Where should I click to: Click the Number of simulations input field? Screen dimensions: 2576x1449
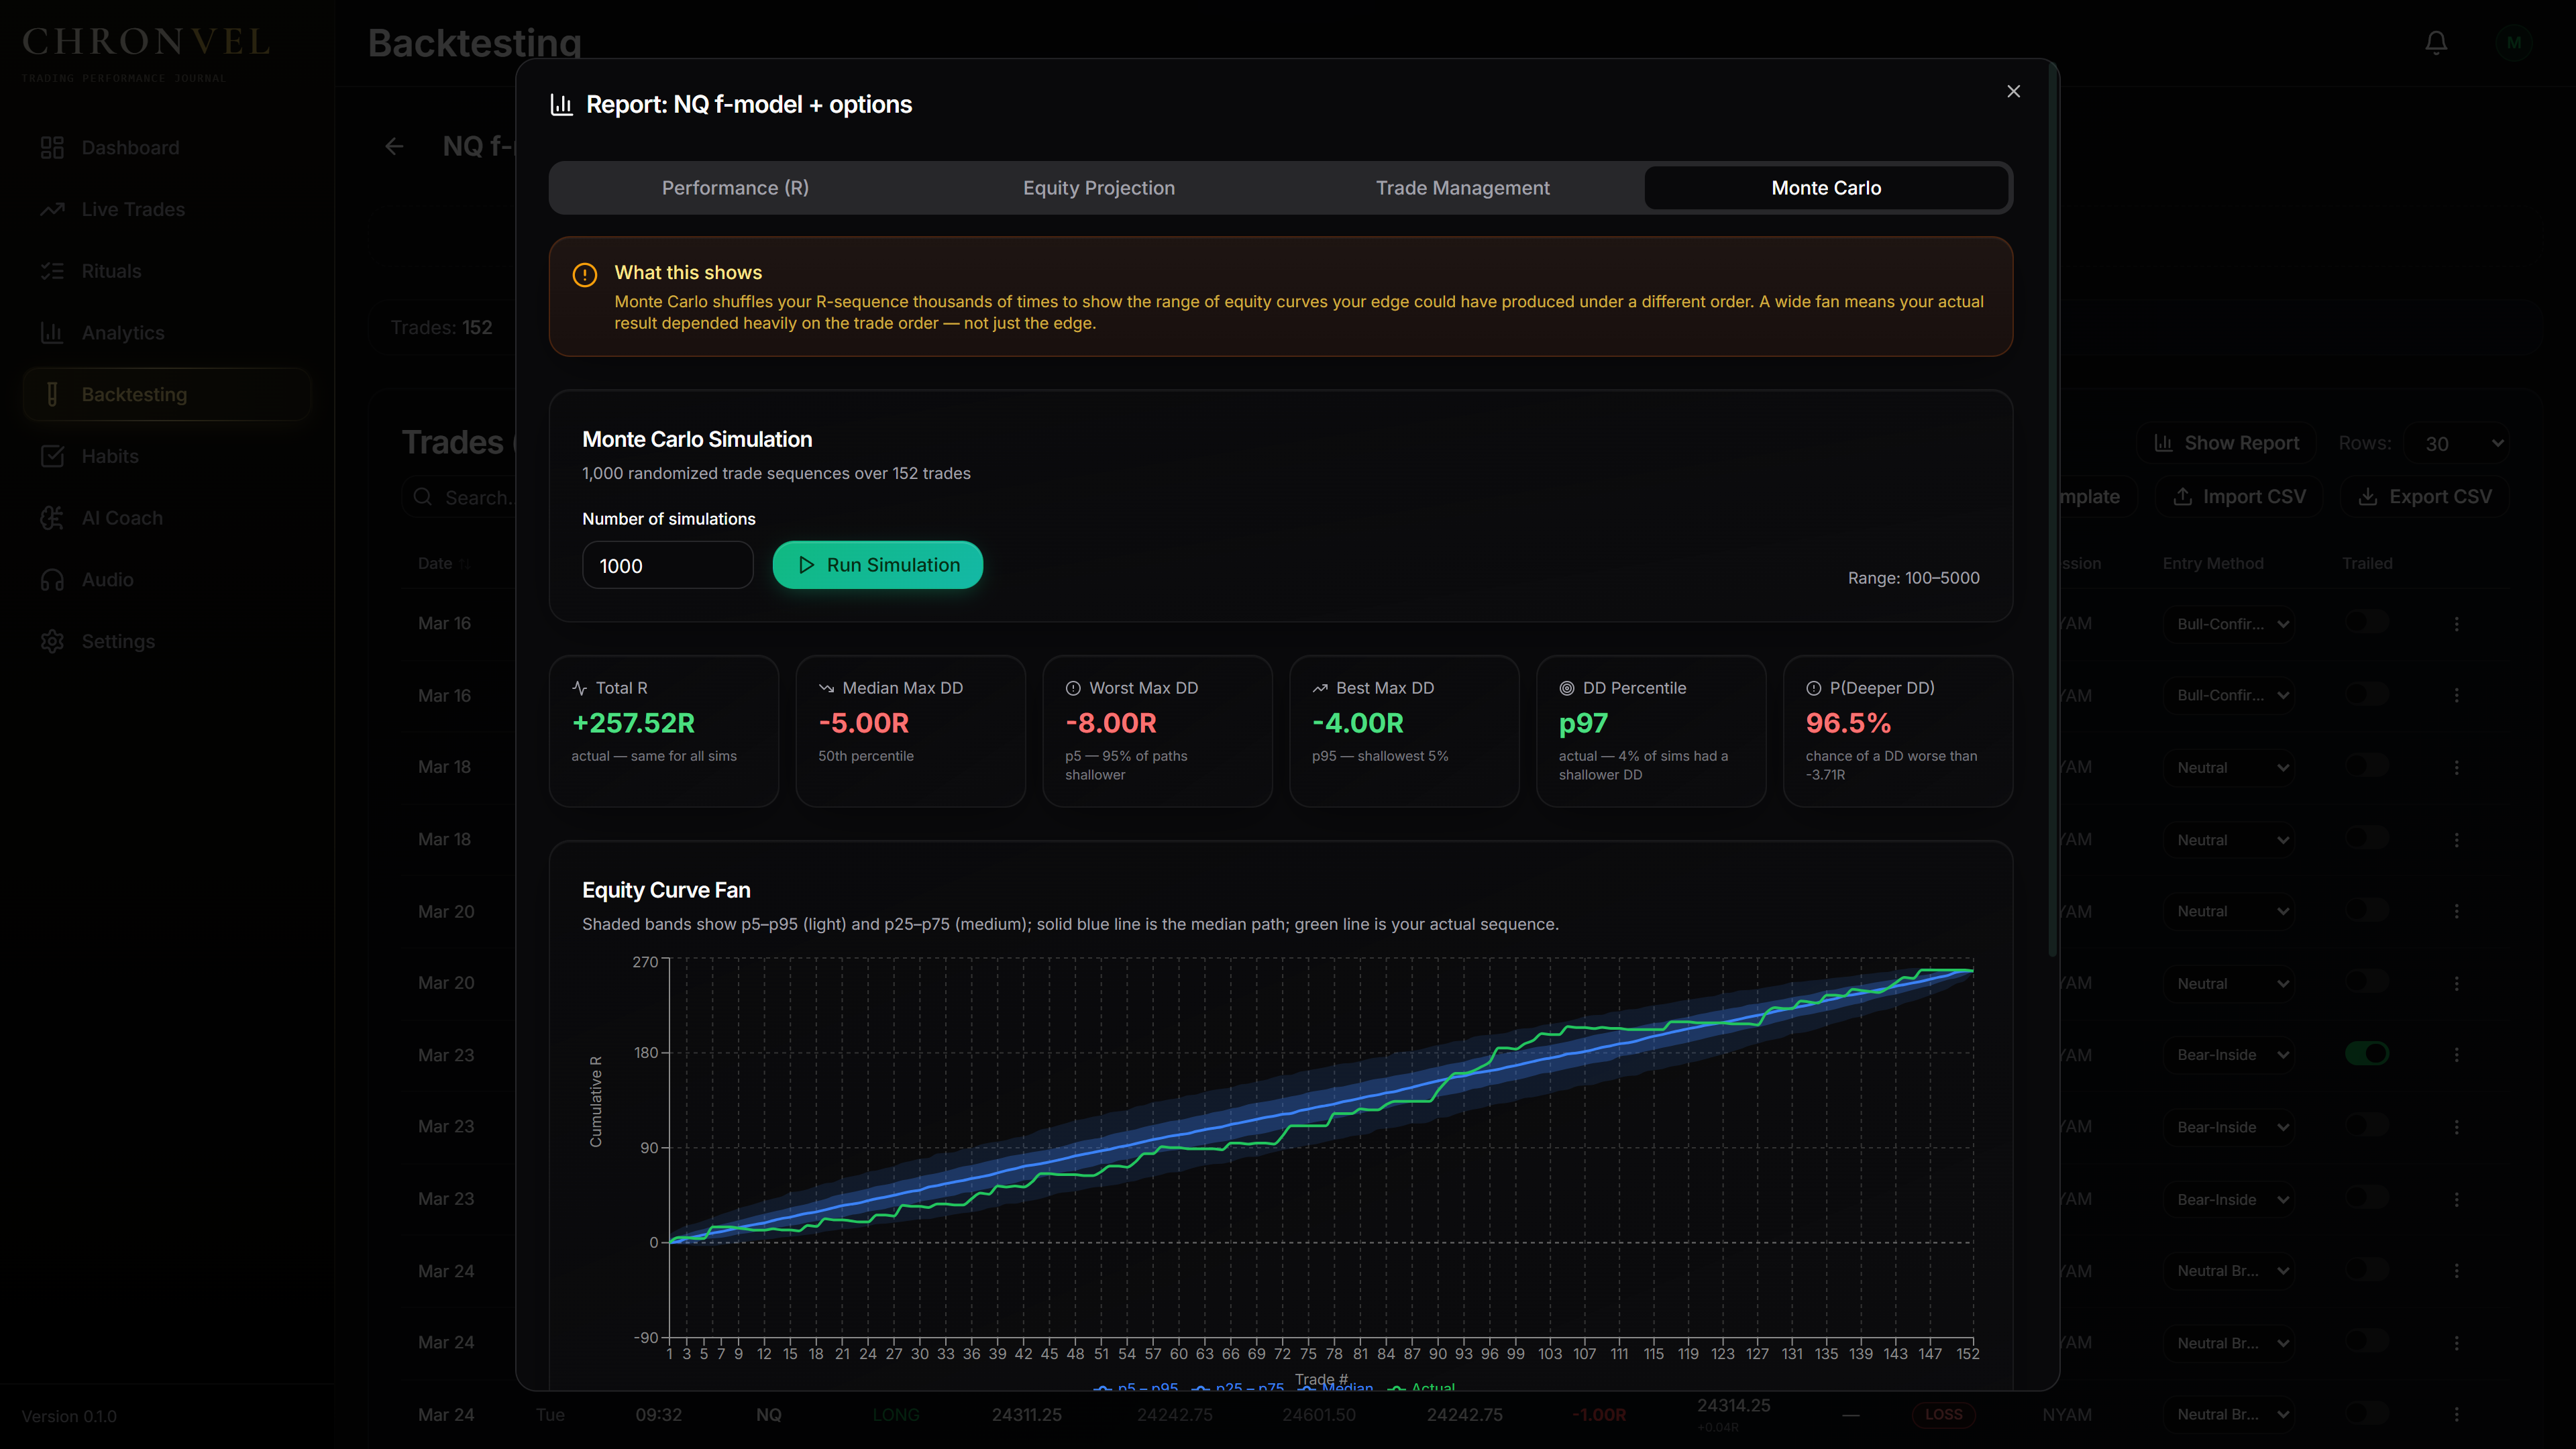(667, 565)
